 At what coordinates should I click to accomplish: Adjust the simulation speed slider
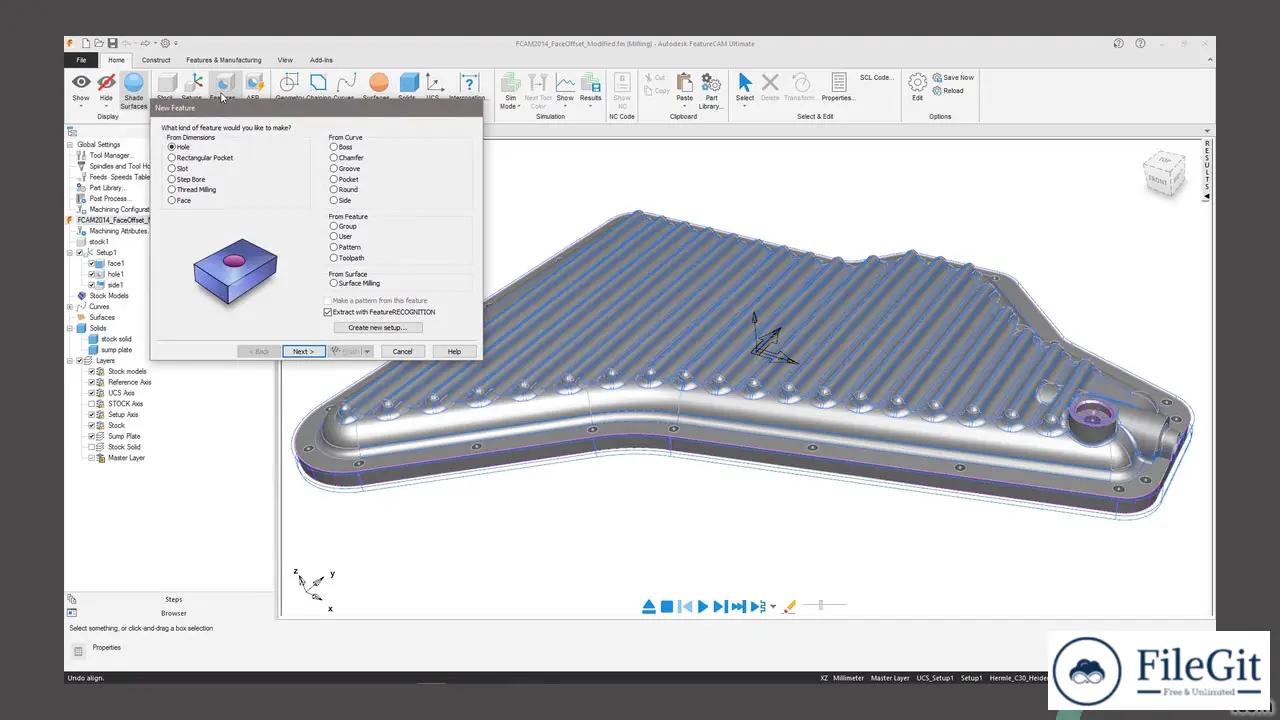pyautogui.click(x=822, y=605)
